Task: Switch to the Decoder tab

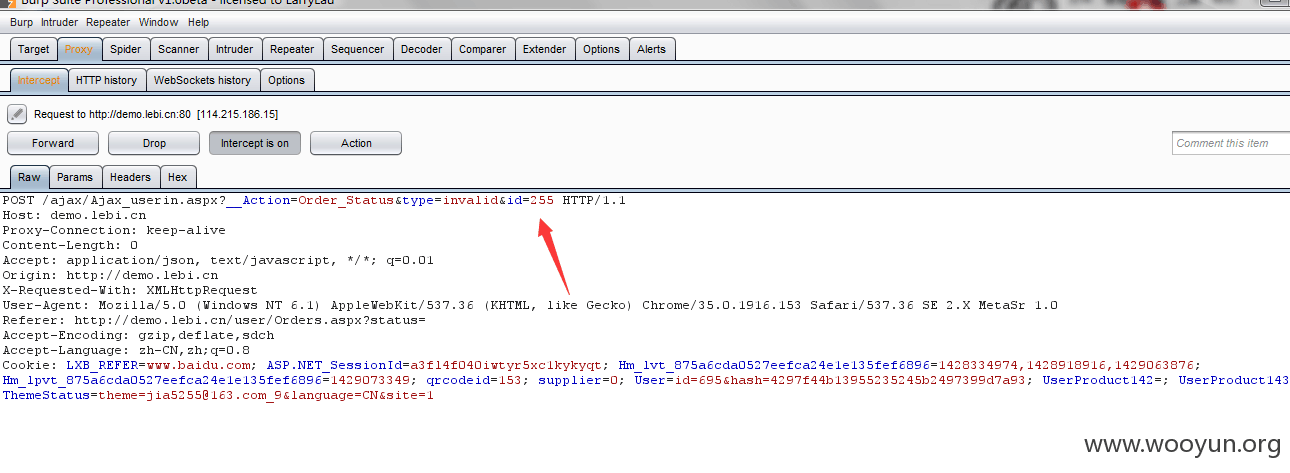Action: (x=421, y=49)
